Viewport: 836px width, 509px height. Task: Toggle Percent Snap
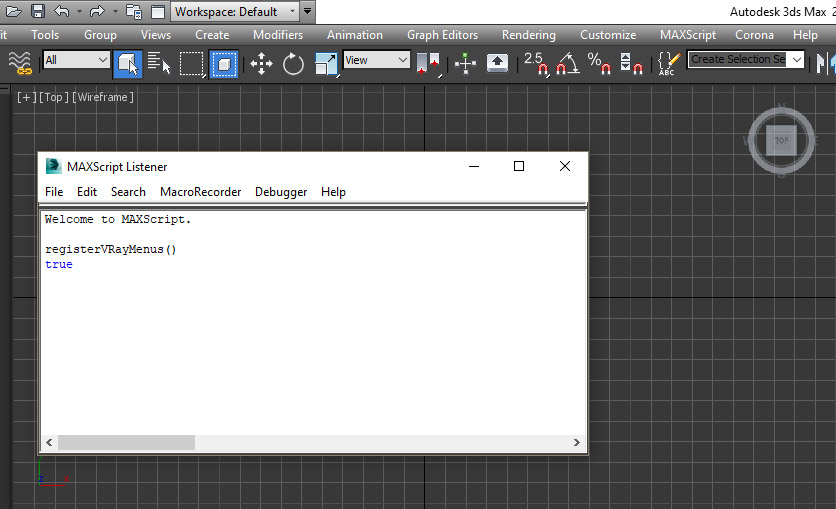tap(599, 63)
